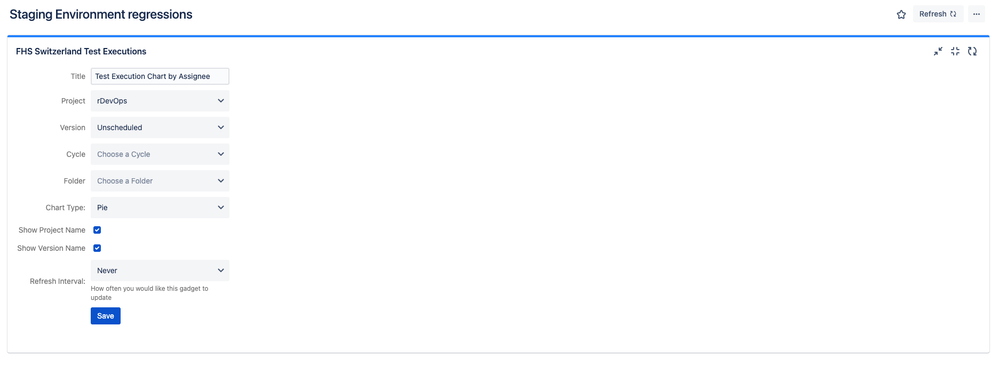Click the Staging Environment regressions title

[101, 14]
